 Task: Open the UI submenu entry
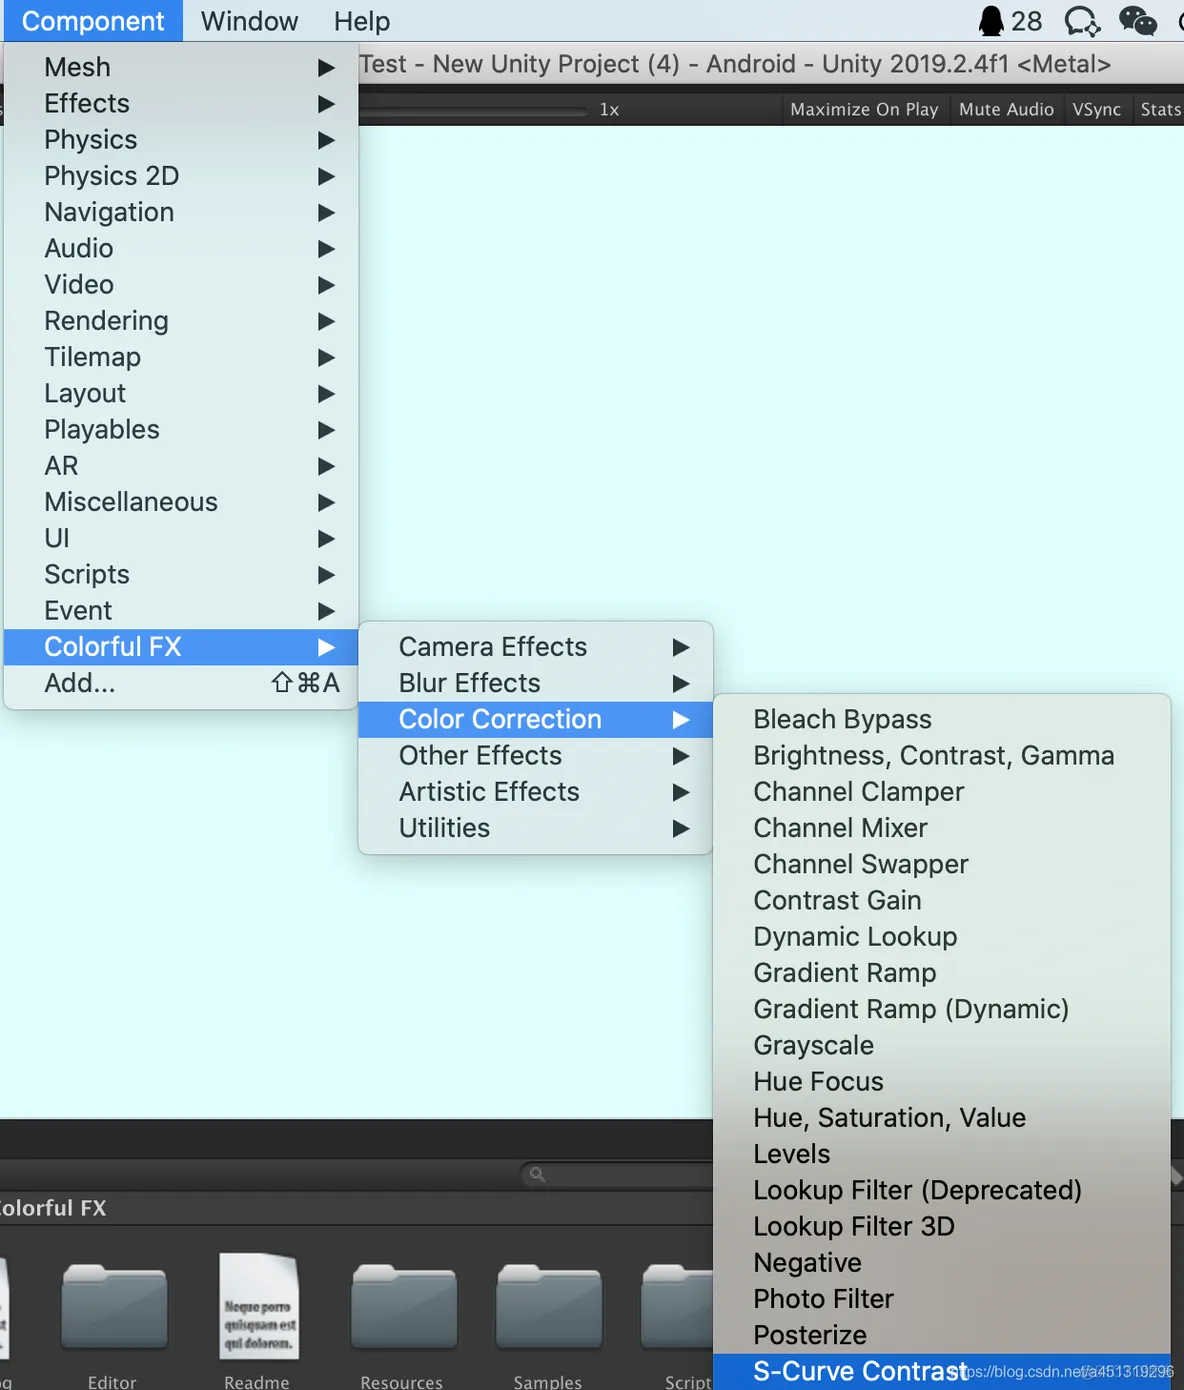pyautogui.click(x=181, y=538)
